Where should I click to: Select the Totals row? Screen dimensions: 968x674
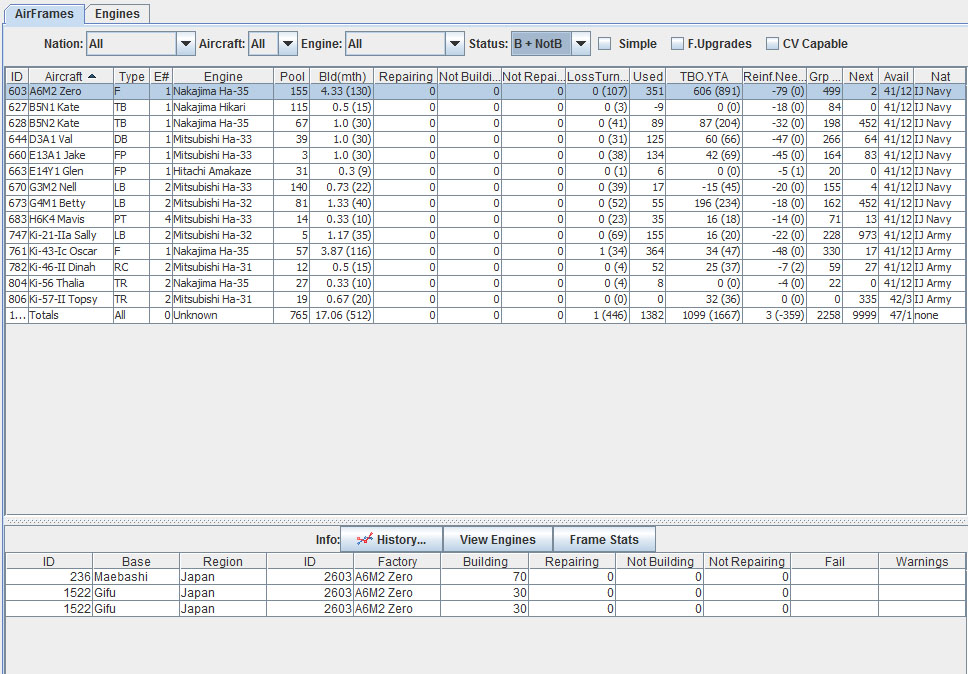point(486,316)
